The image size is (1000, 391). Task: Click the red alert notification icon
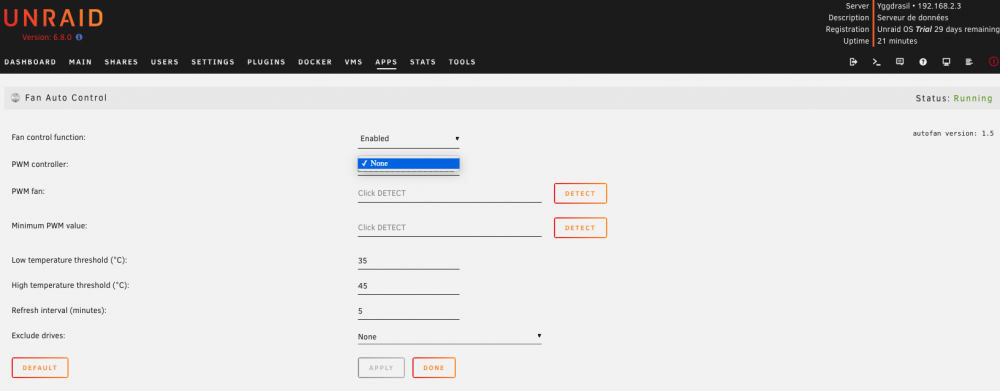994,62
